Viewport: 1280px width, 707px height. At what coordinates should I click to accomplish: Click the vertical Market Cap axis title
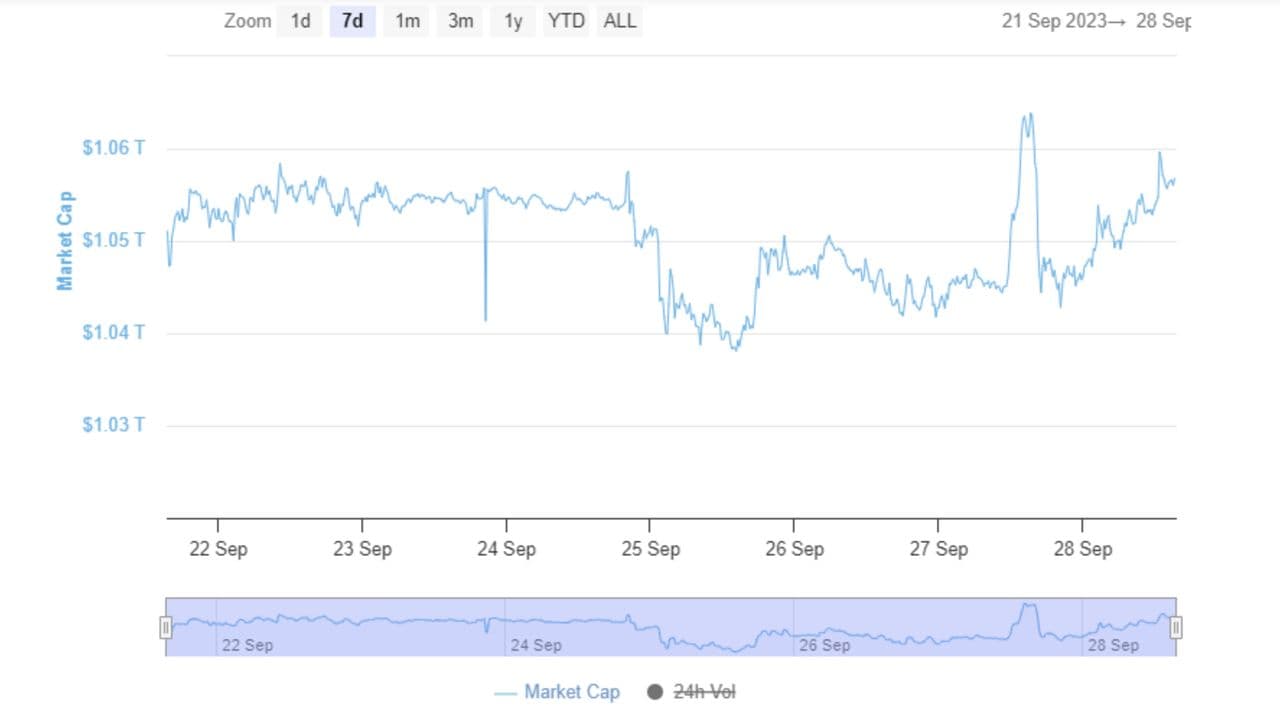[x=65, y=240]
